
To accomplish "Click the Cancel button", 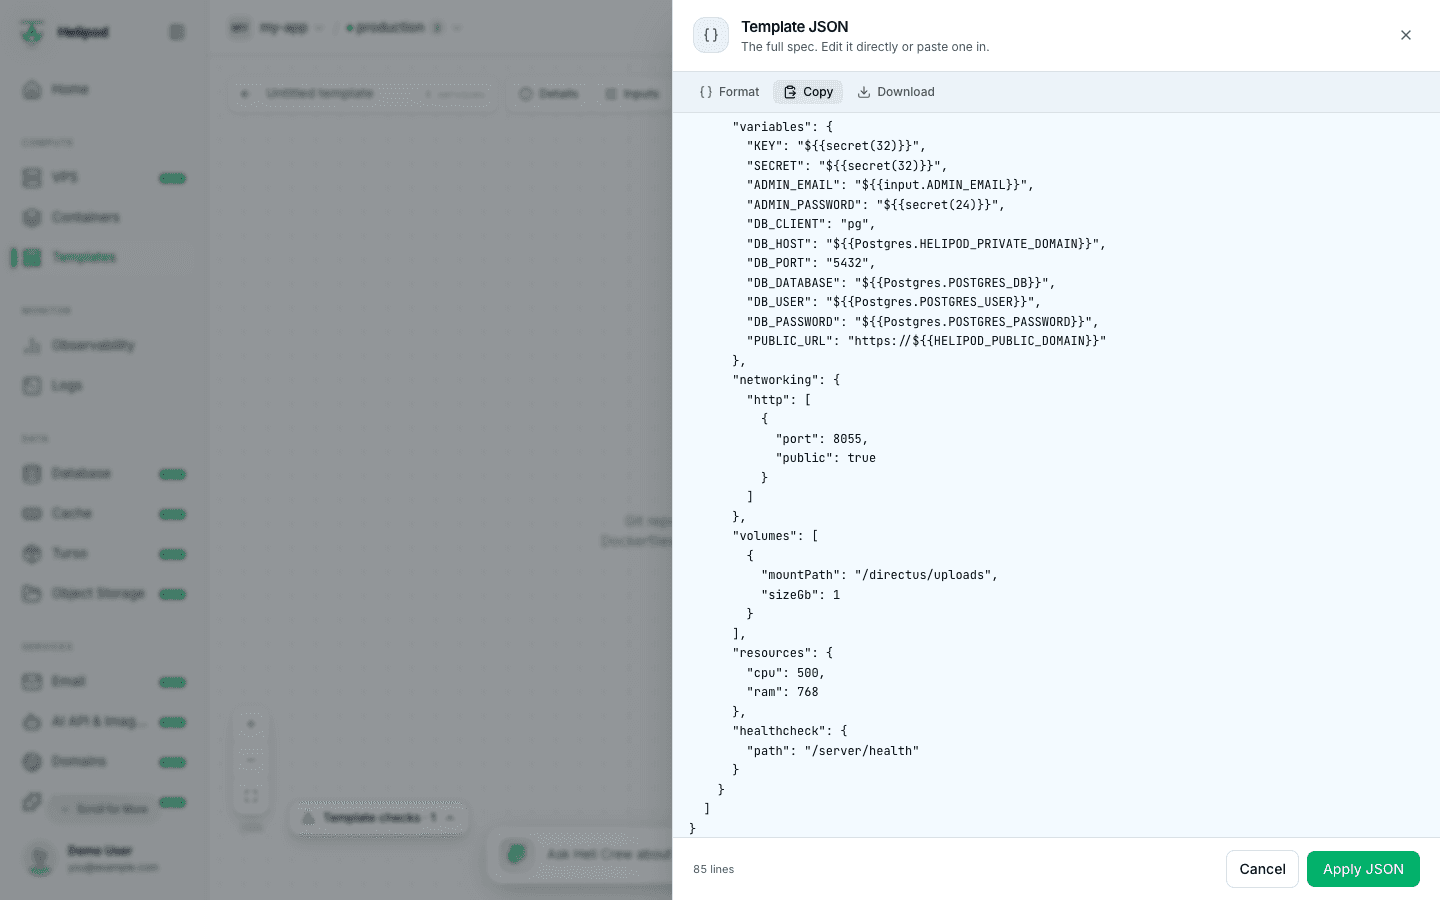I will coord(1262,869).
